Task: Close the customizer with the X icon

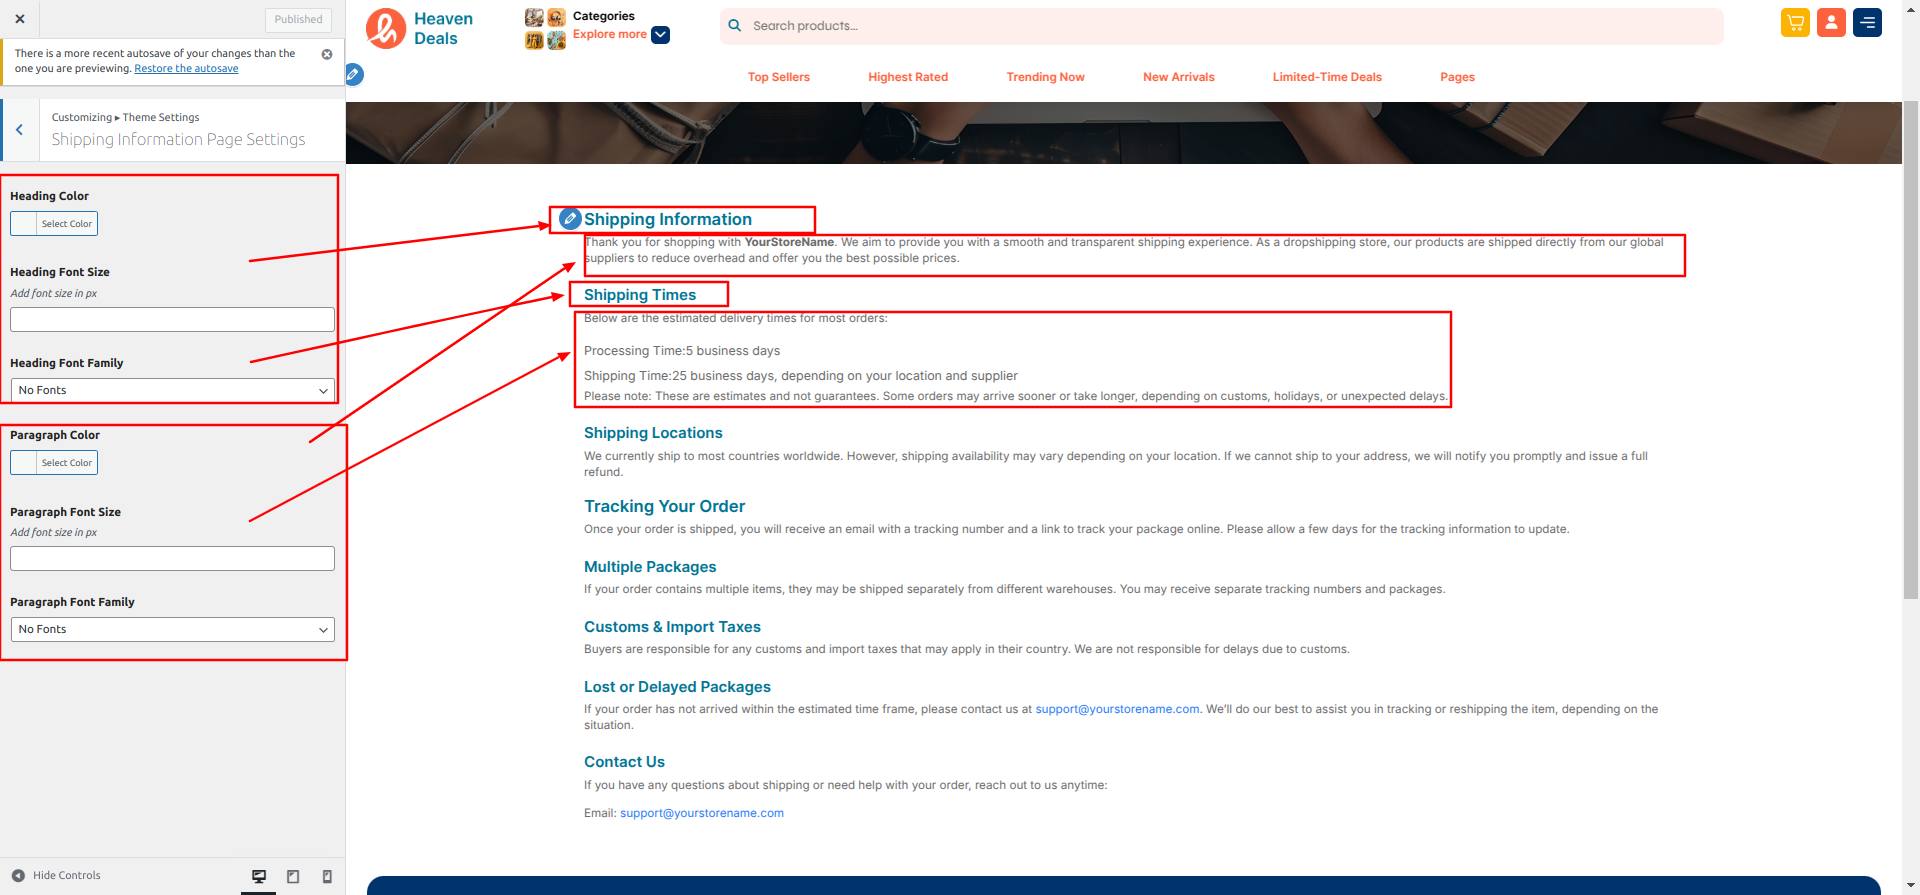Action: [x=20, y=19]
